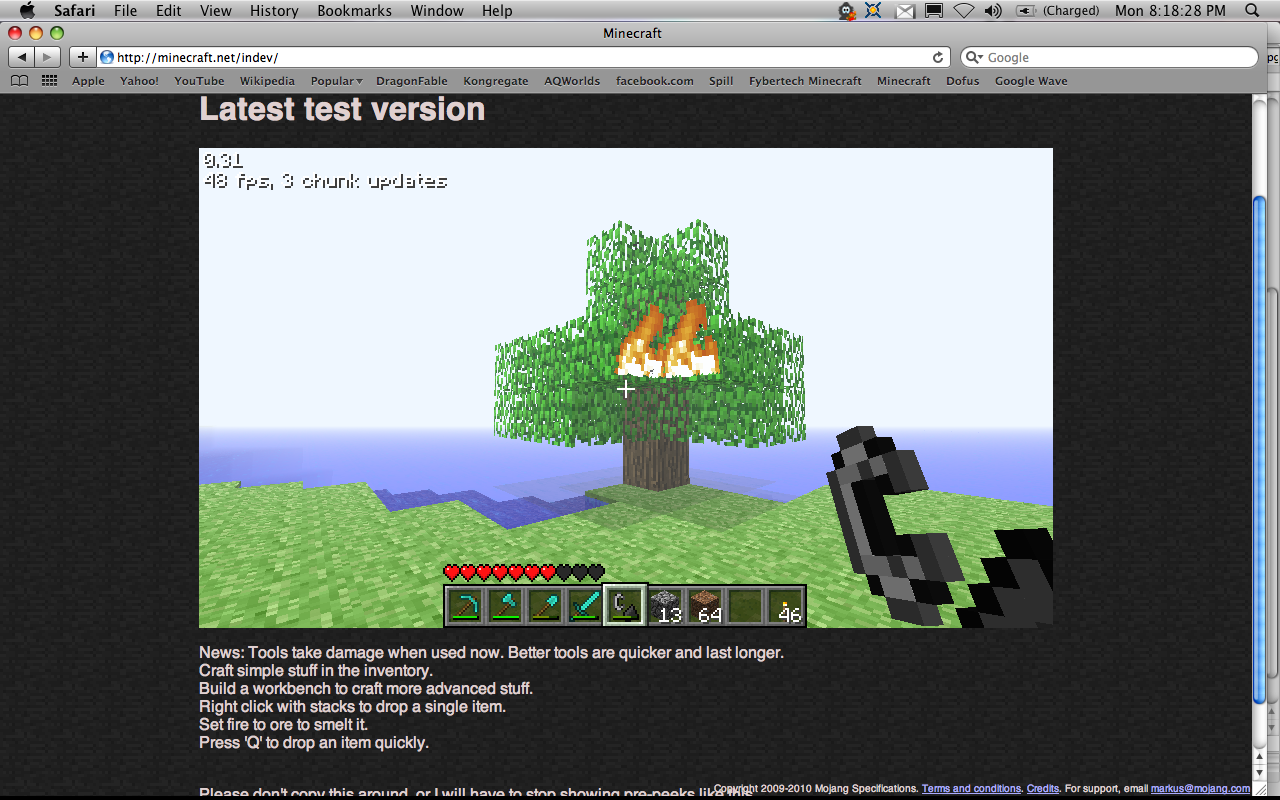Screen dimensions: 1280x800
Task: Open the battery status menu
Action: tap(1058, 11)
